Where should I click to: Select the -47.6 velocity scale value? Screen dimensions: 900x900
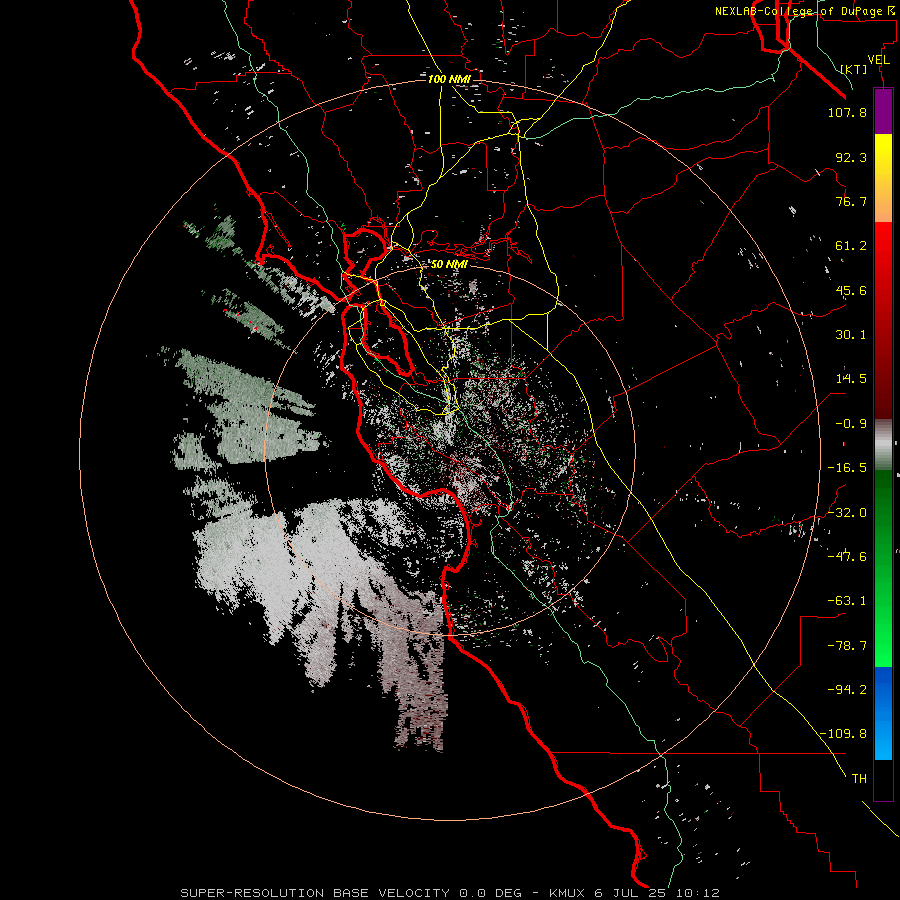[x=847, y=557]
